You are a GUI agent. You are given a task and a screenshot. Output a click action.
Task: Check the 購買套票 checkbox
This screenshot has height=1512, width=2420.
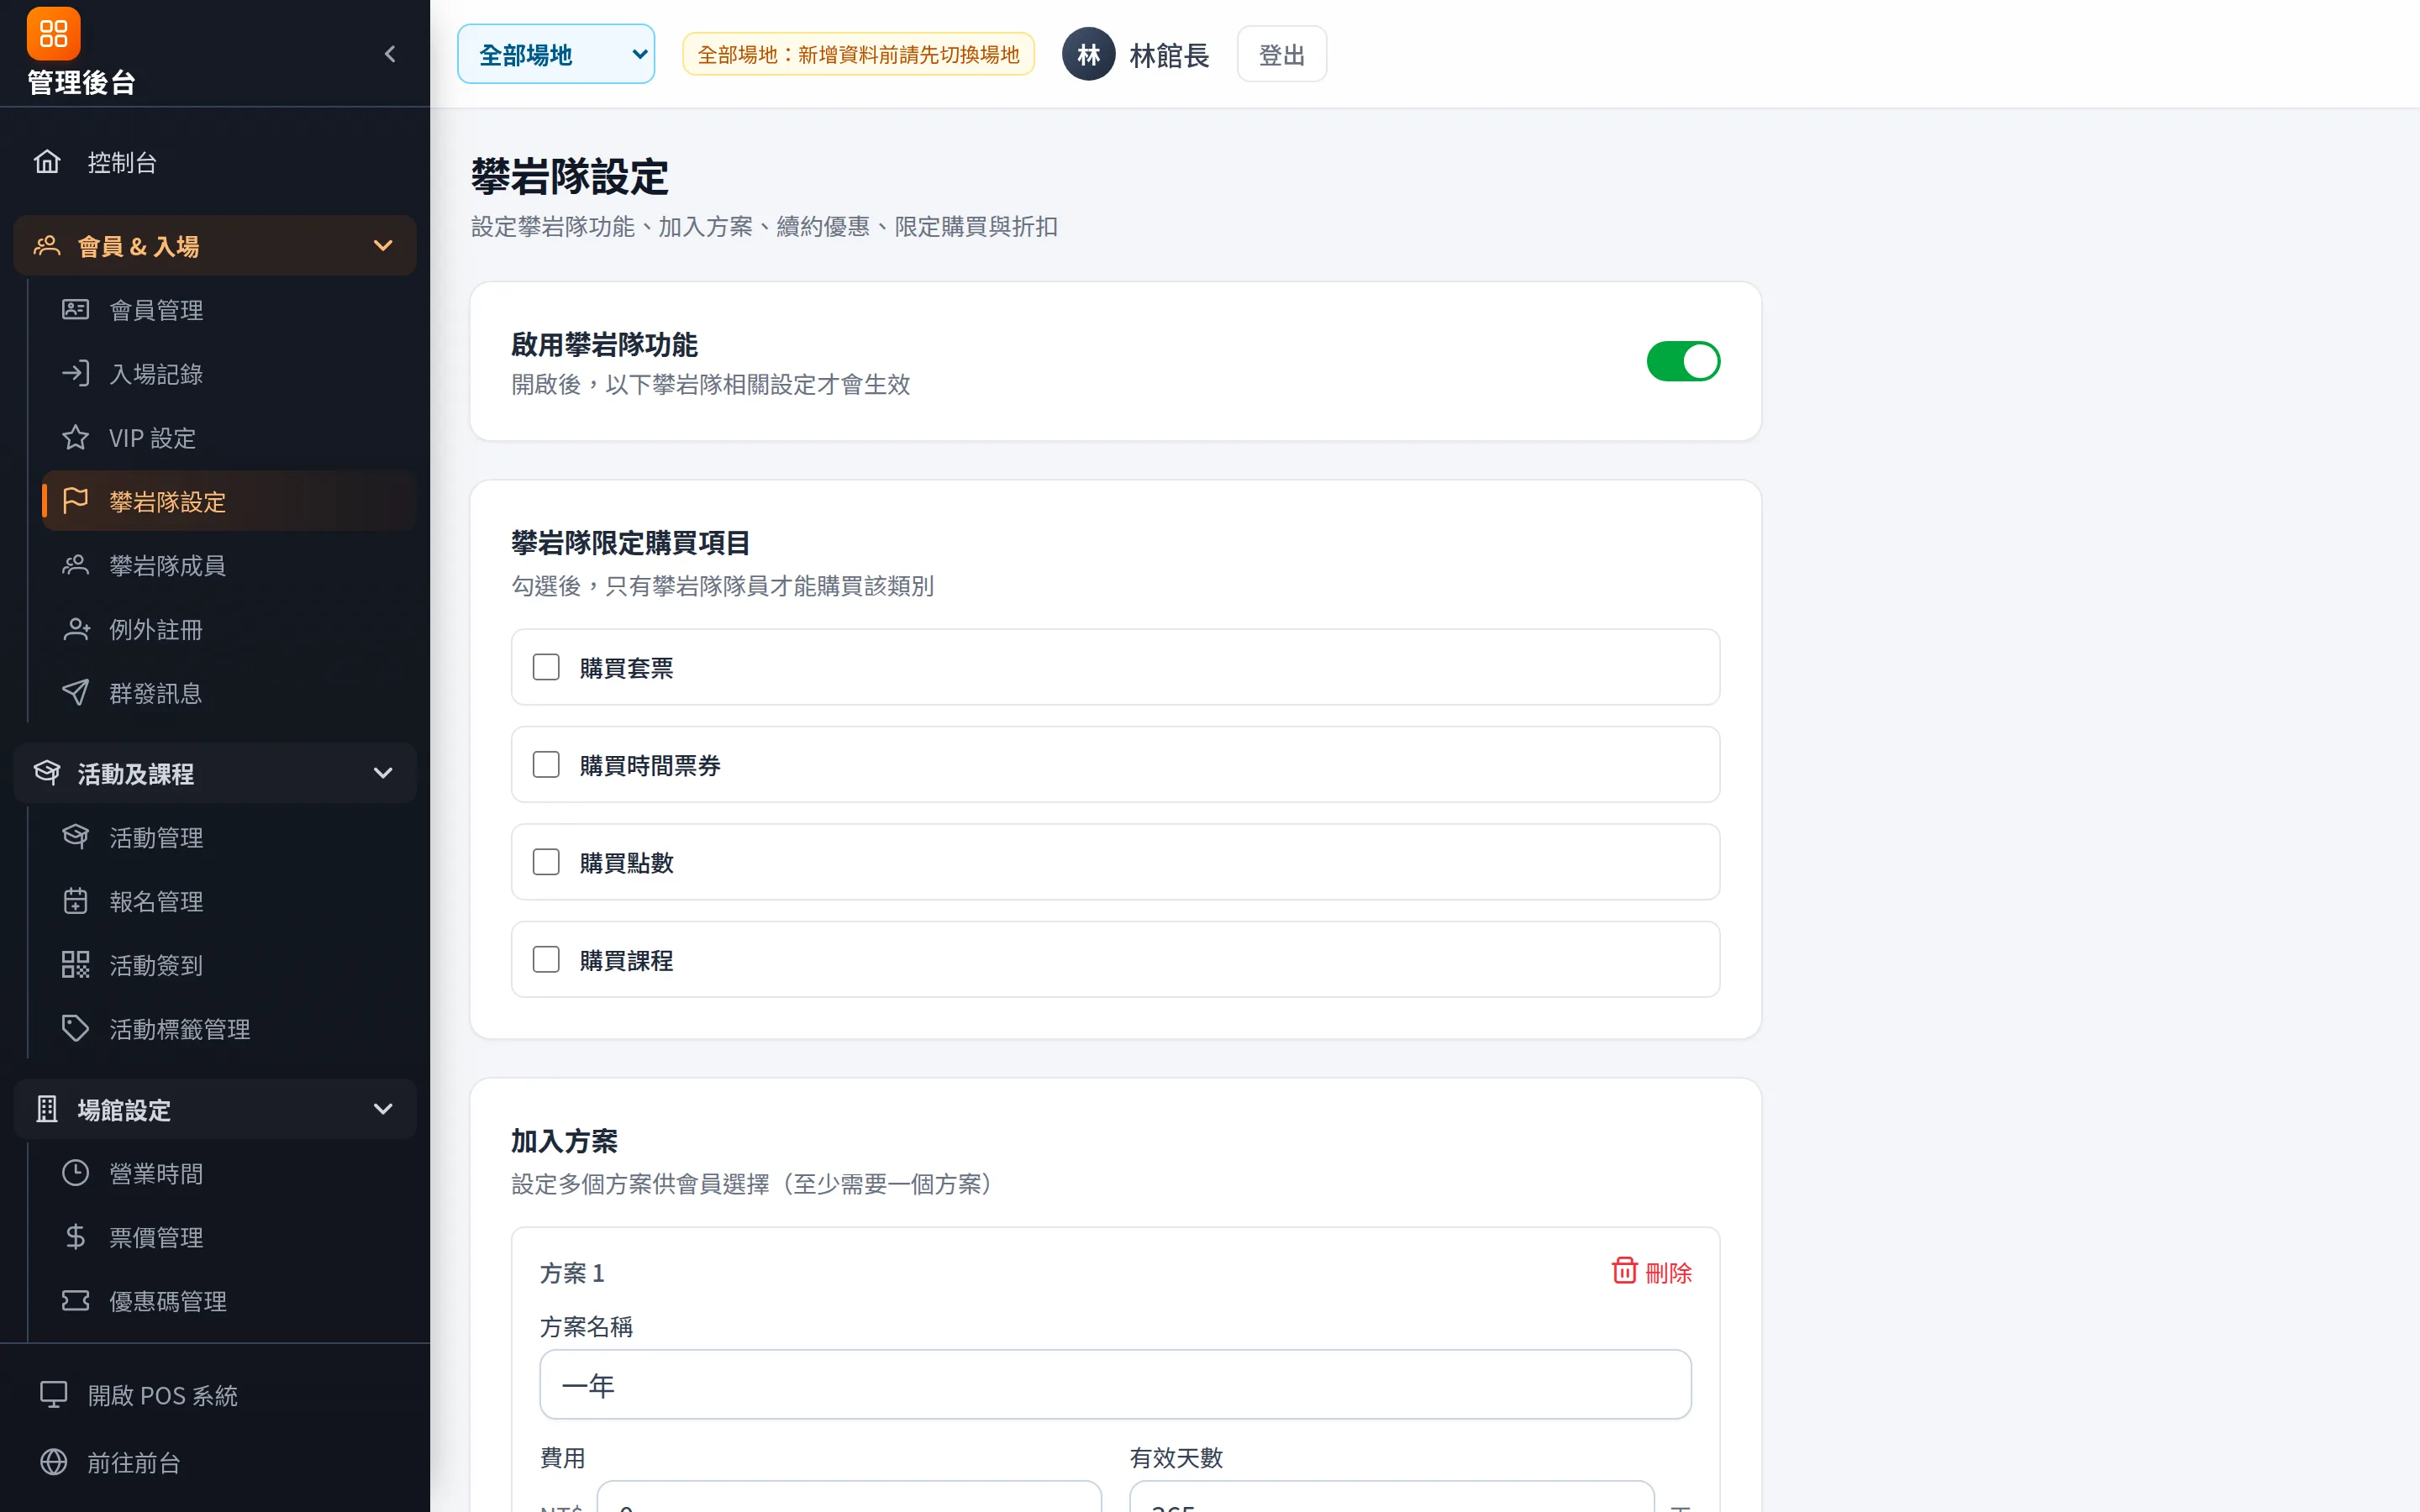coord(546,667)
